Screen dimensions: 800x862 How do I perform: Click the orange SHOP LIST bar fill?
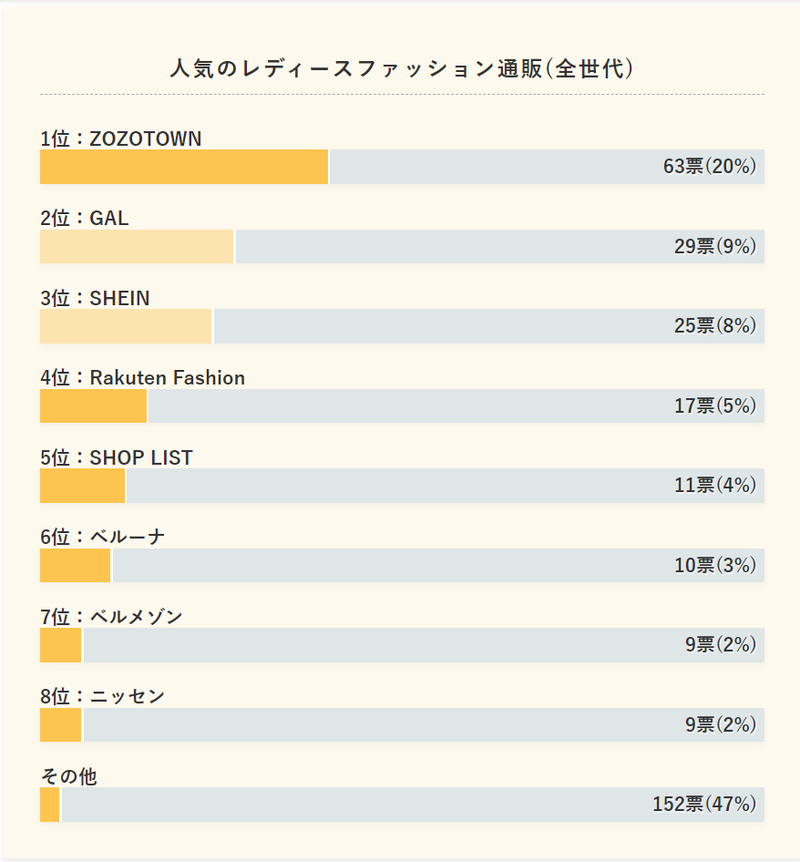point(83,486)
